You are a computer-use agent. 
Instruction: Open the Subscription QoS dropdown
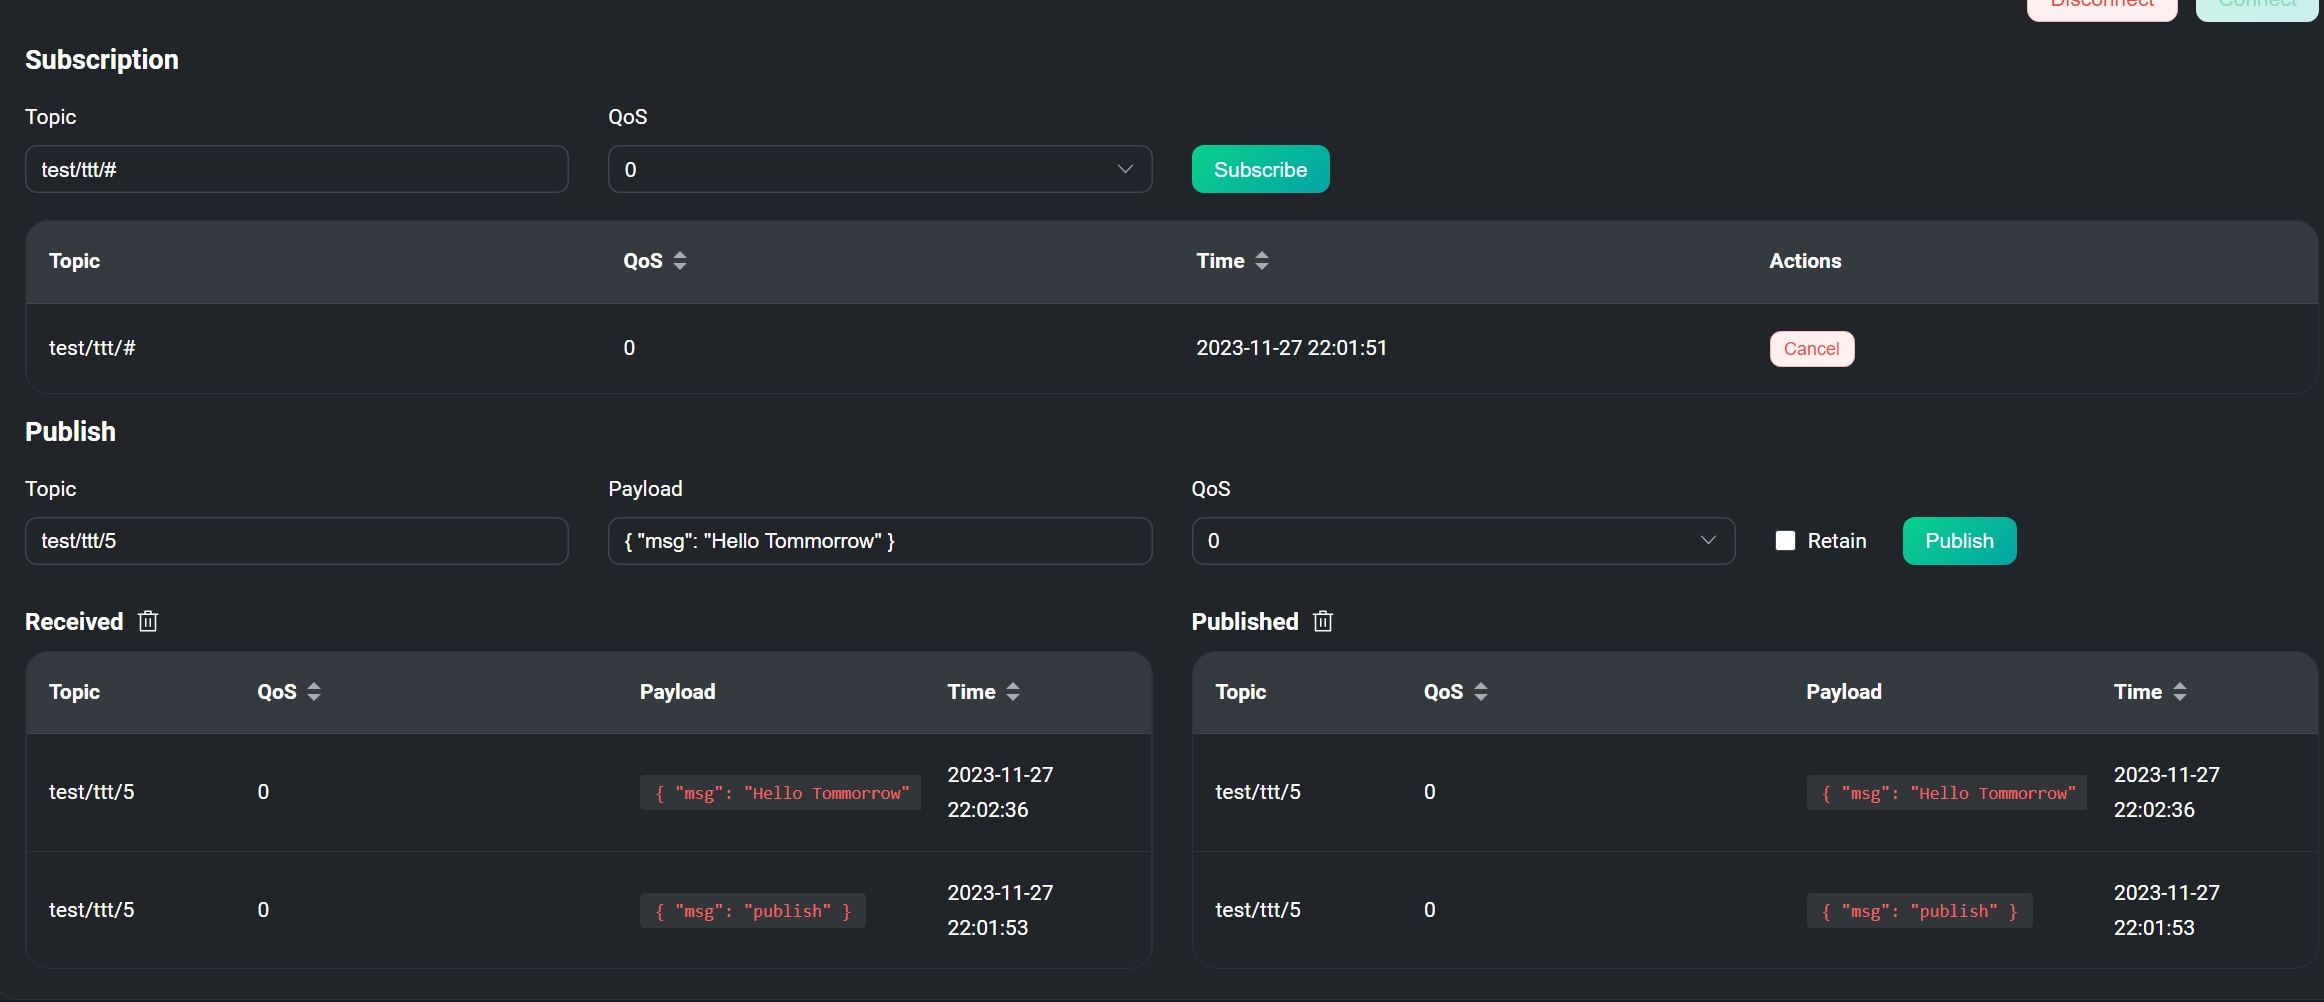coord(879,169)
